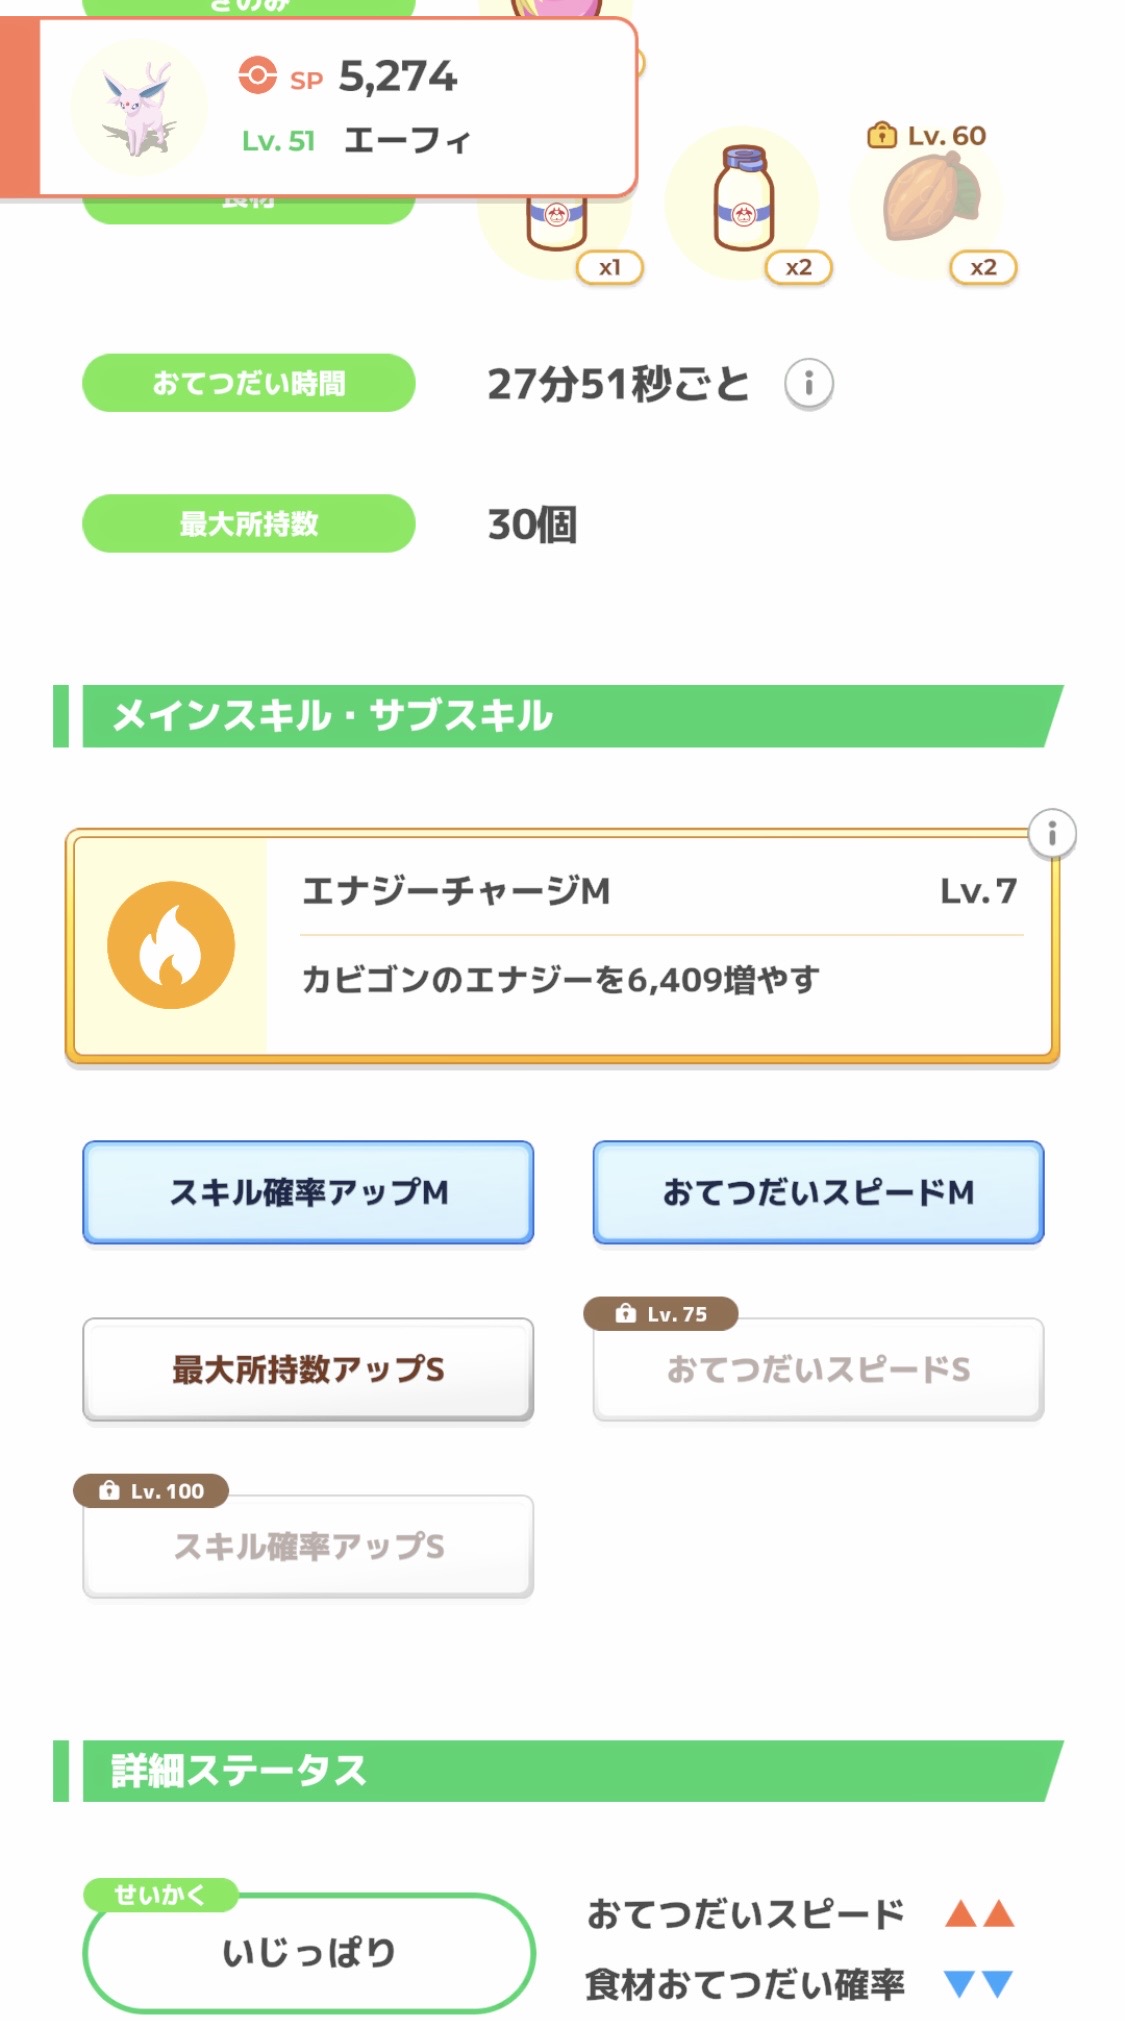1125x2021 pixels.
Task: Select the スキル確率アップM sub skill
Action: click(308, 1192)
